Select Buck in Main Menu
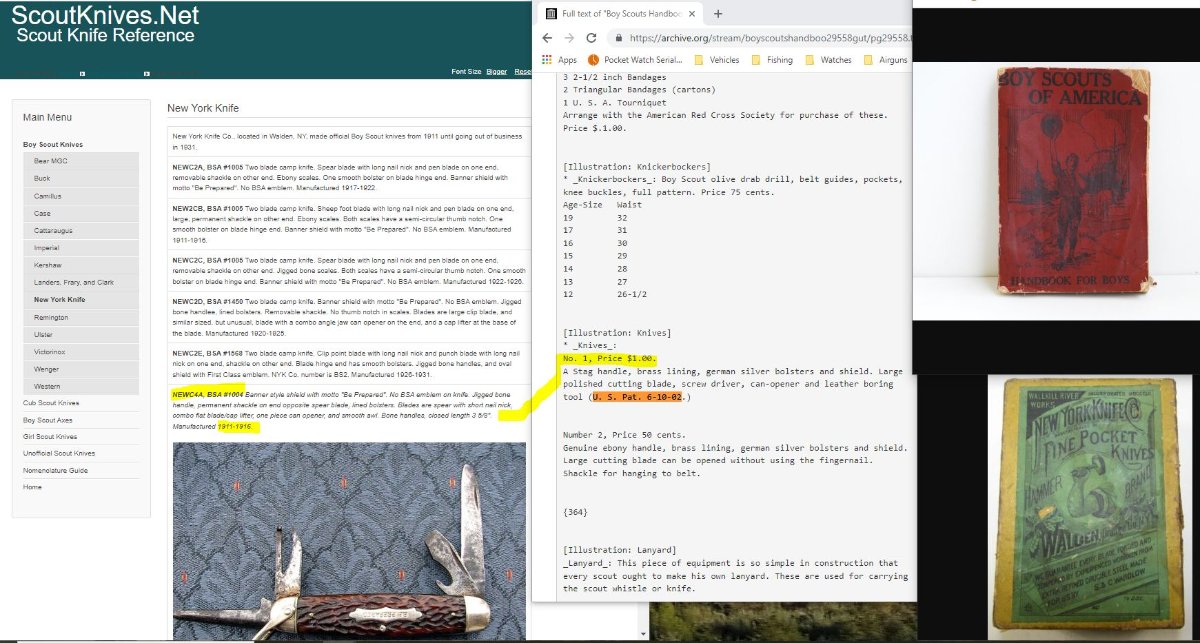The height and width of the screenshot is (643, 1200). [80, 178]
